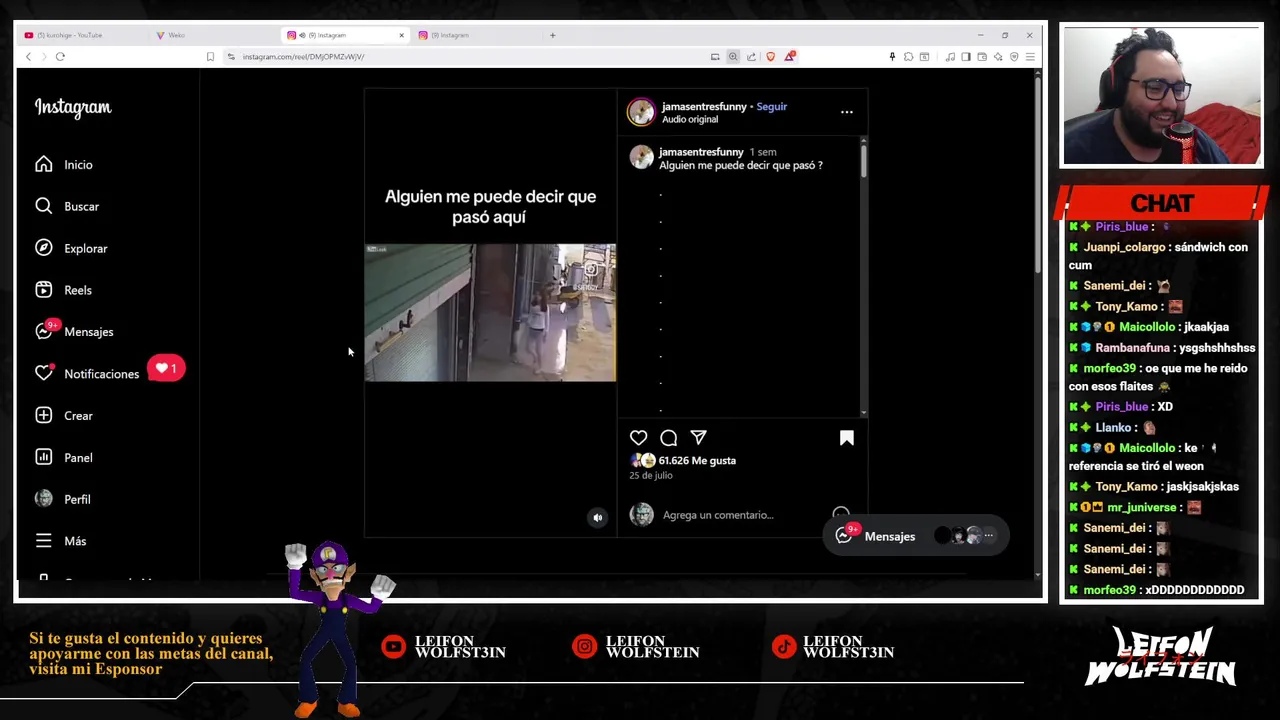1280x720 pixels.
Task: Click Brave Rewards triangle icon
Action: [x=789, y=56]
